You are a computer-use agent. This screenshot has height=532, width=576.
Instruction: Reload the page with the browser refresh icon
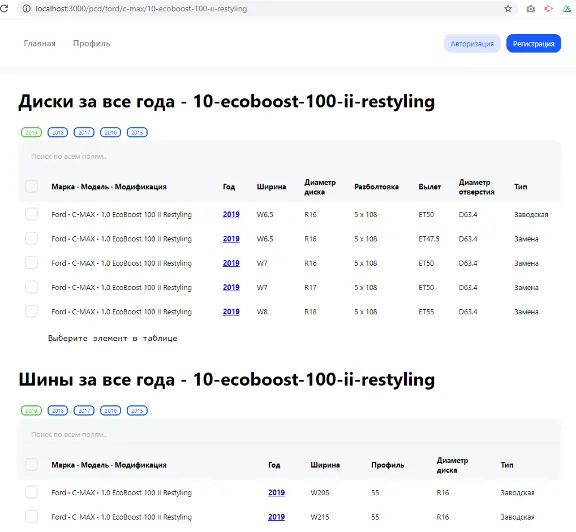pyautogui.click(x=4, y=8)
